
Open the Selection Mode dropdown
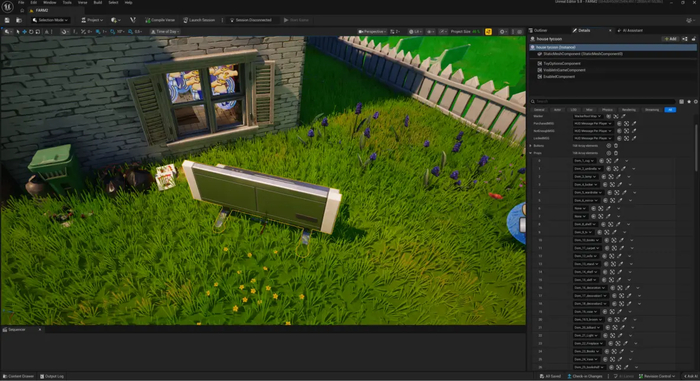click(x=50, y=20)
